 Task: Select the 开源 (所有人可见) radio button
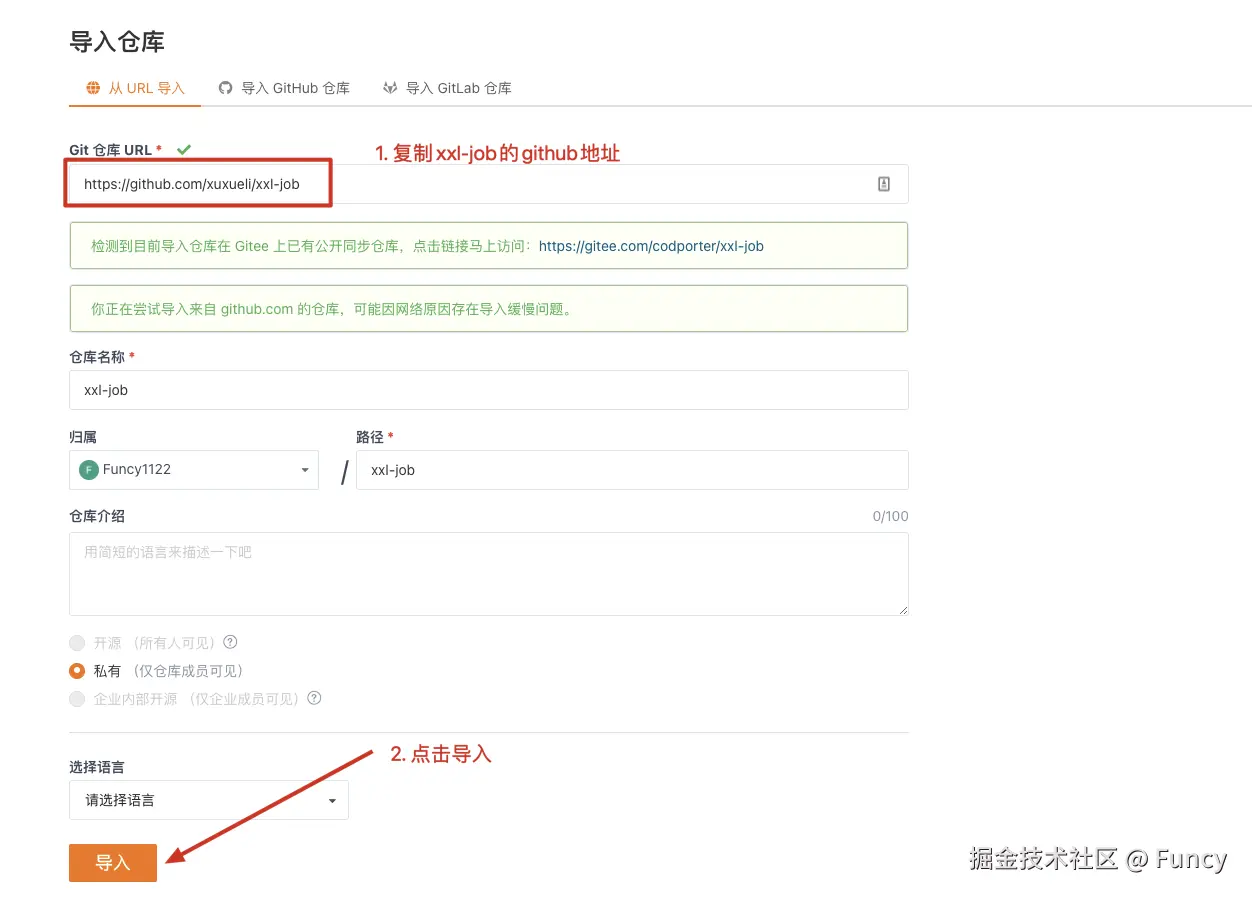(77, 643)
